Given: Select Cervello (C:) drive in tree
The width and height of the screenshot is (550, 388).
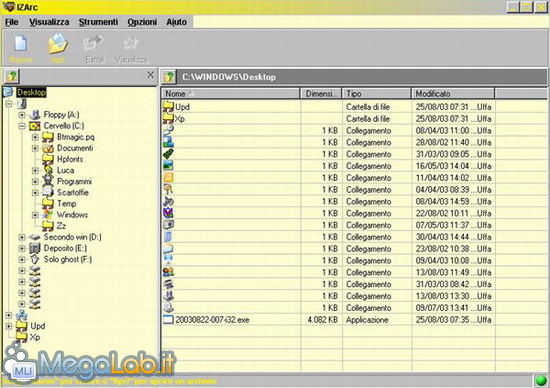Looking at the screenshot, I should click(x=64, y=126).
